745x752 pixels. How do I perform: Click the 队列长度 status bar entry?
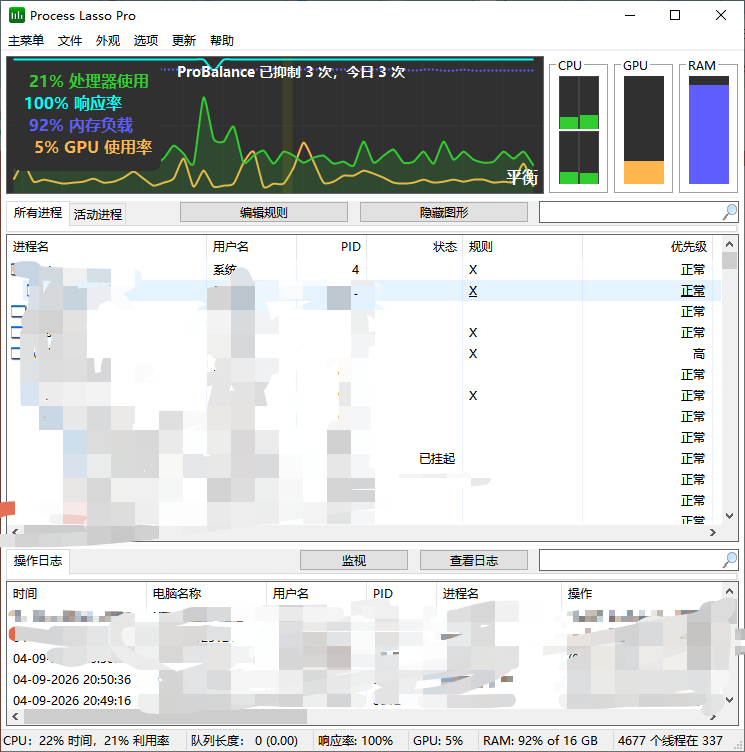click(x=244, y=740)
